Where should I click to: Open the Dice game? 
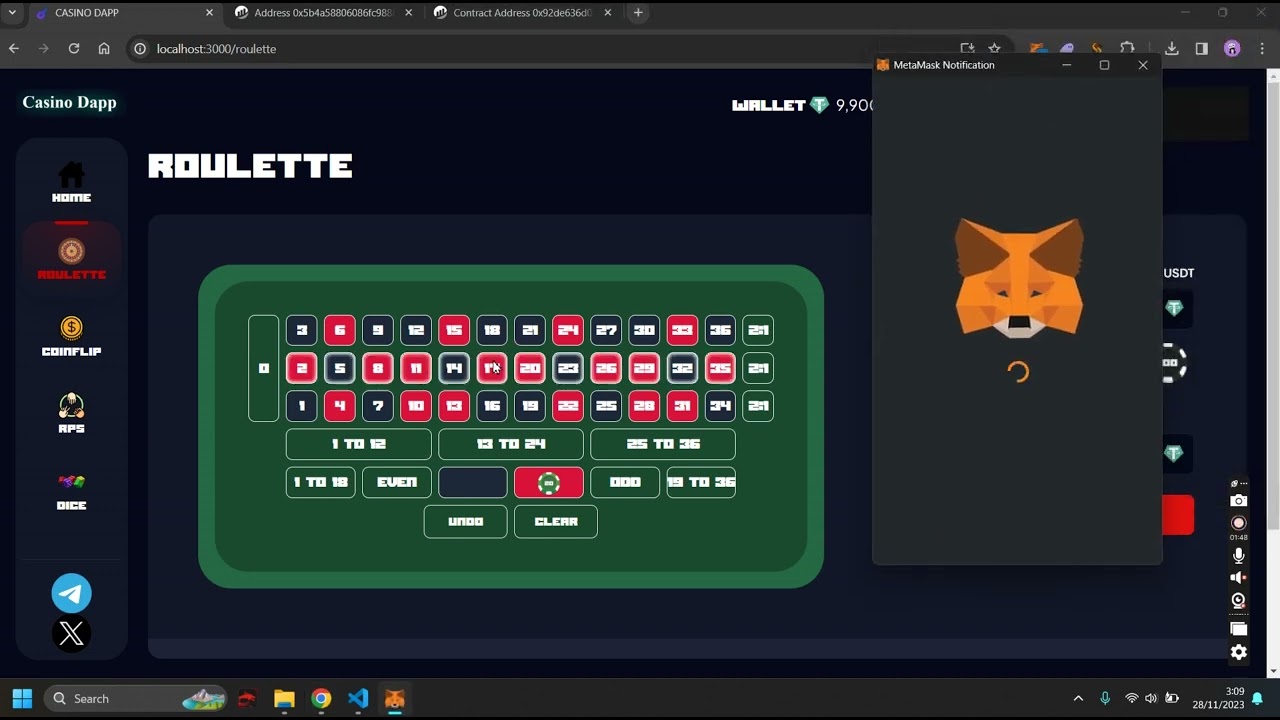[71, 490]
